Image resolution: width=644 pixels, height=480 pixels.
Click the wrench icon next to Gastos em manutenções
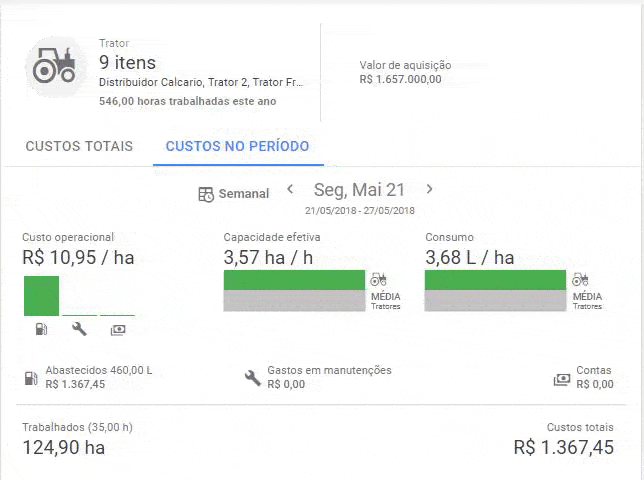point(253,378)
